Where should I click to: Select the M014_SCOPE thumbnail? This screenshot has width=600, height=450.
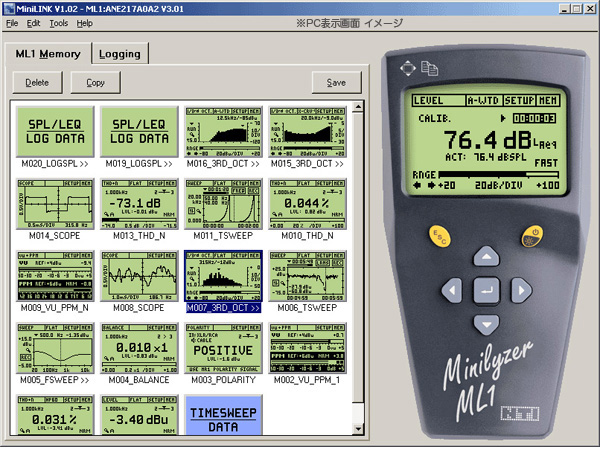[x=55, y=204]
